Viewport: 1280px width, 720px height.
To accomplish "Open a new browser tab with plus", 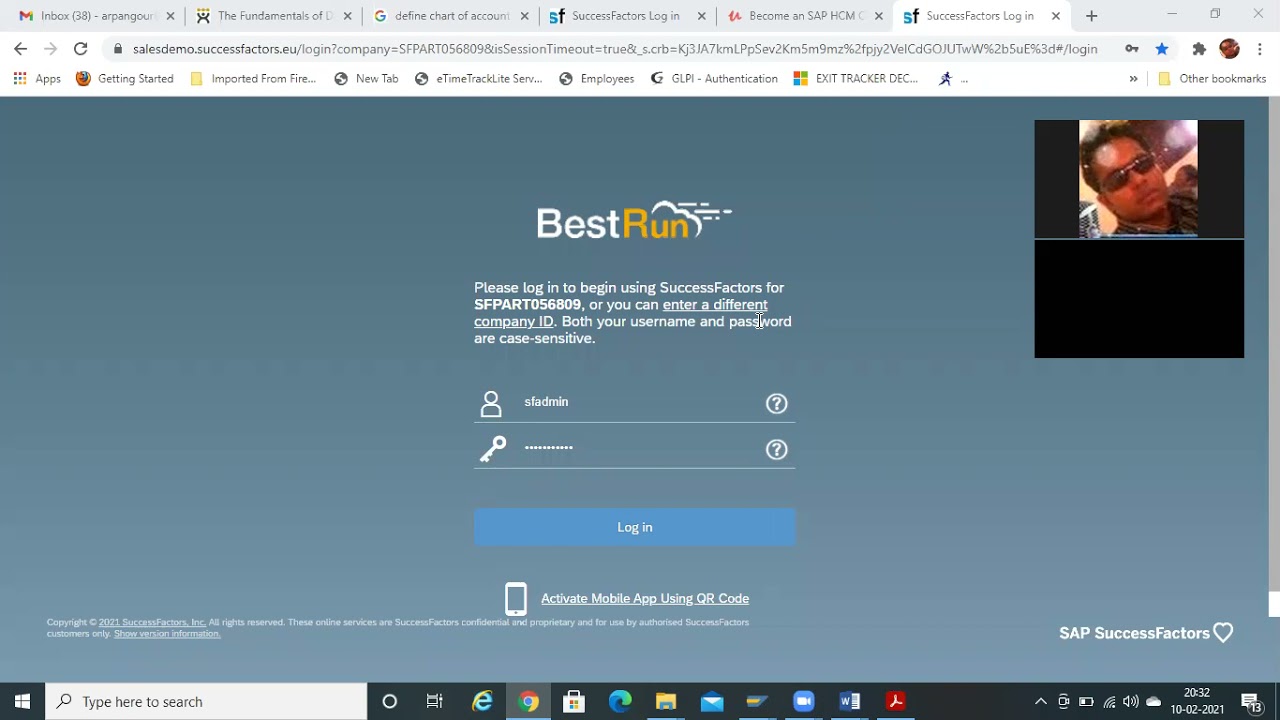I will tap(1091, 16).
